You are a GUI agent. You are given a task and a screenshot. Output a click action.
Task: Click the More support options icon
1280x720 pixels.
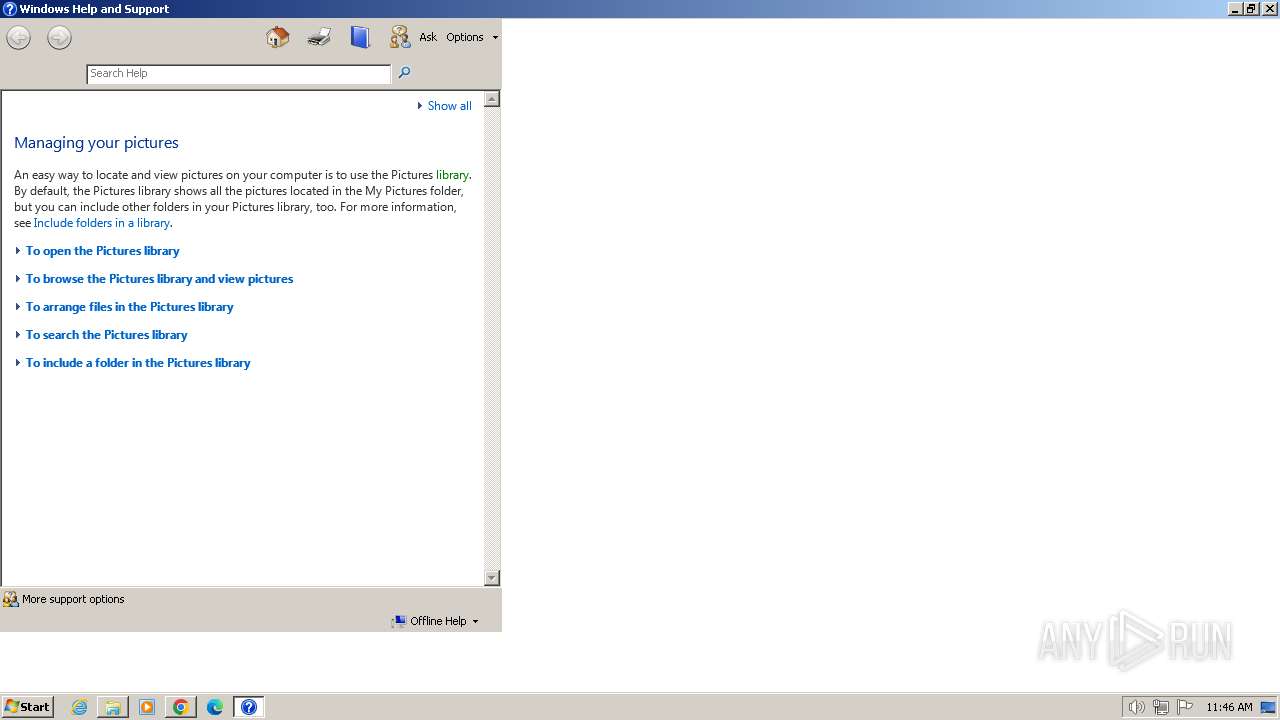click(x=11, y=599)
